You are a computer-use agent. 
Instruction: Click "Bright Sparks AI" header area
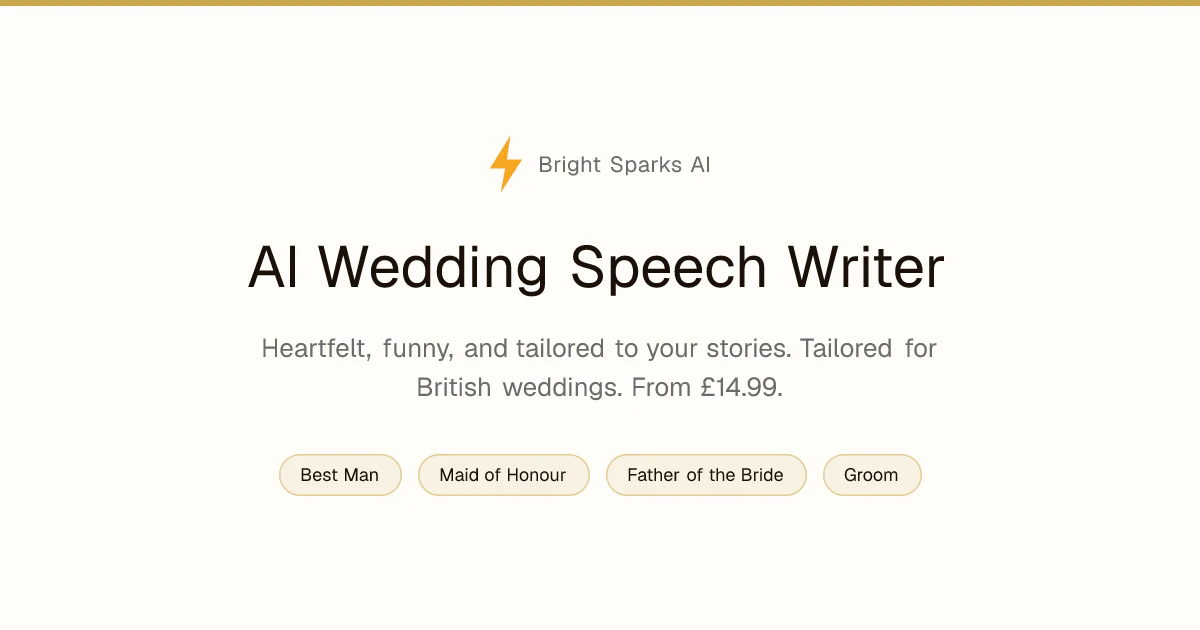[600, 165]
